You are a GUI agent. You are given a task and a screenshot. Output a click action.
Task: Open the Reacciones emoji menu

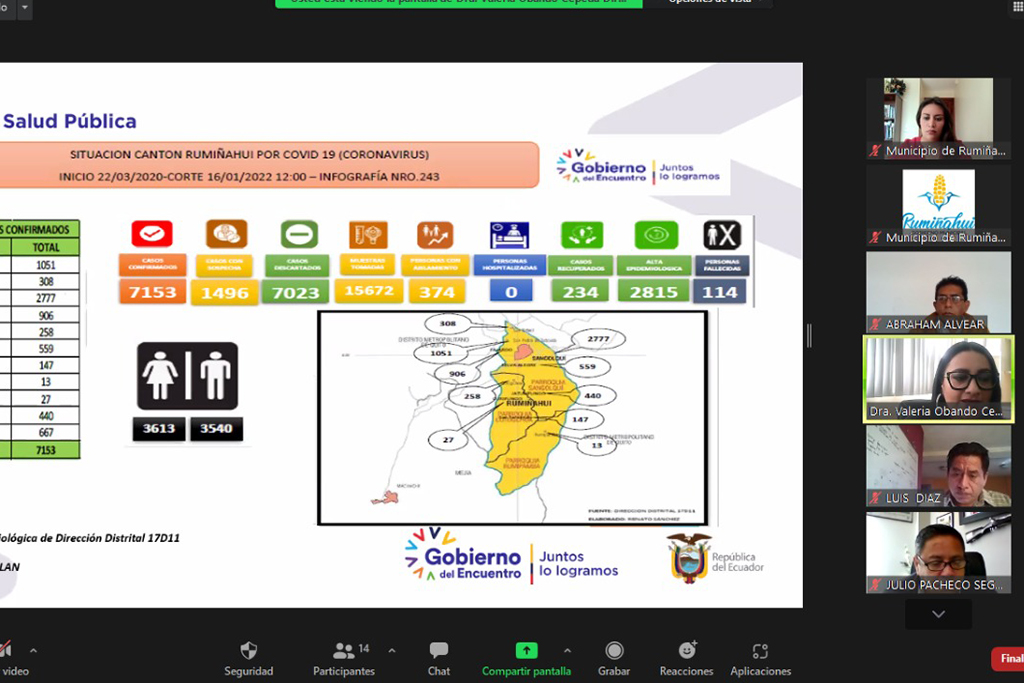(686, 651)
